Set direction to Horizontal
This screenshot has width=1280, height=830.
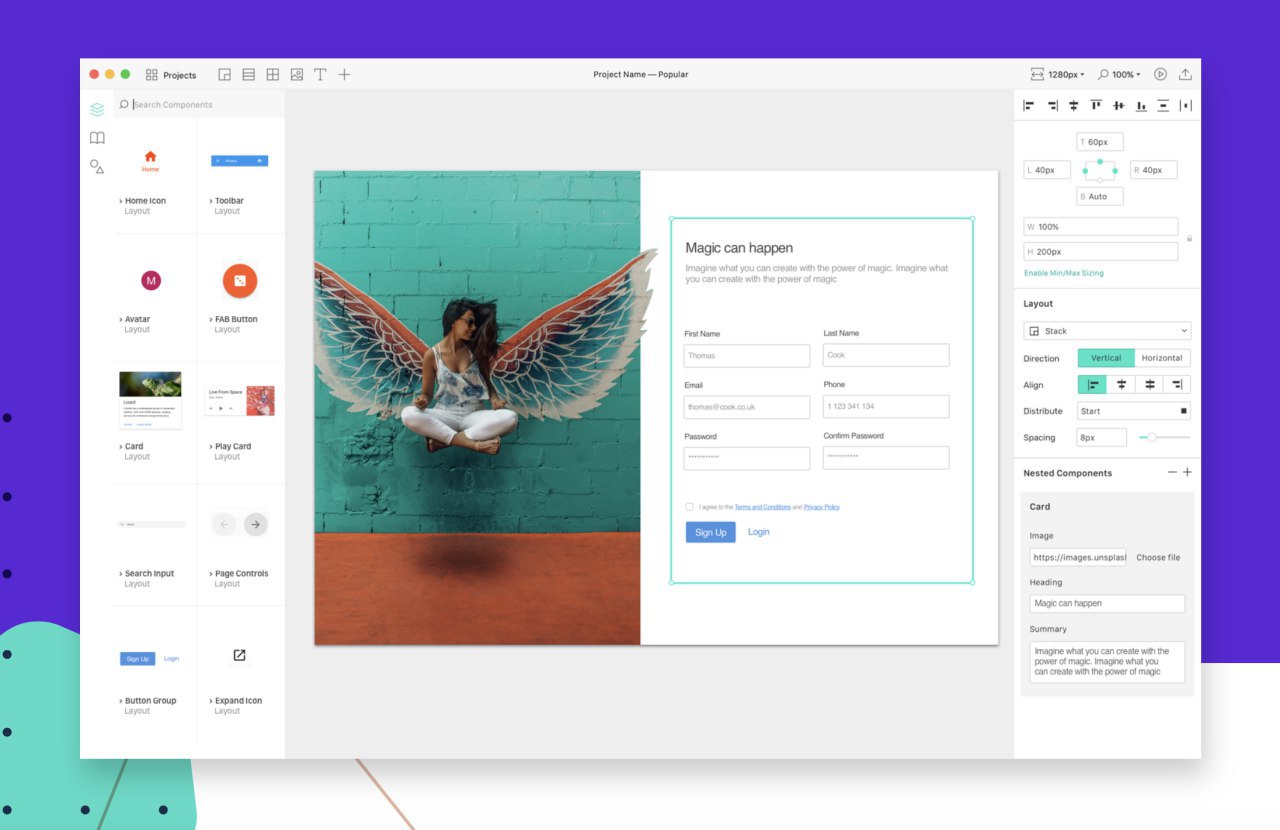pos(1162,358)
